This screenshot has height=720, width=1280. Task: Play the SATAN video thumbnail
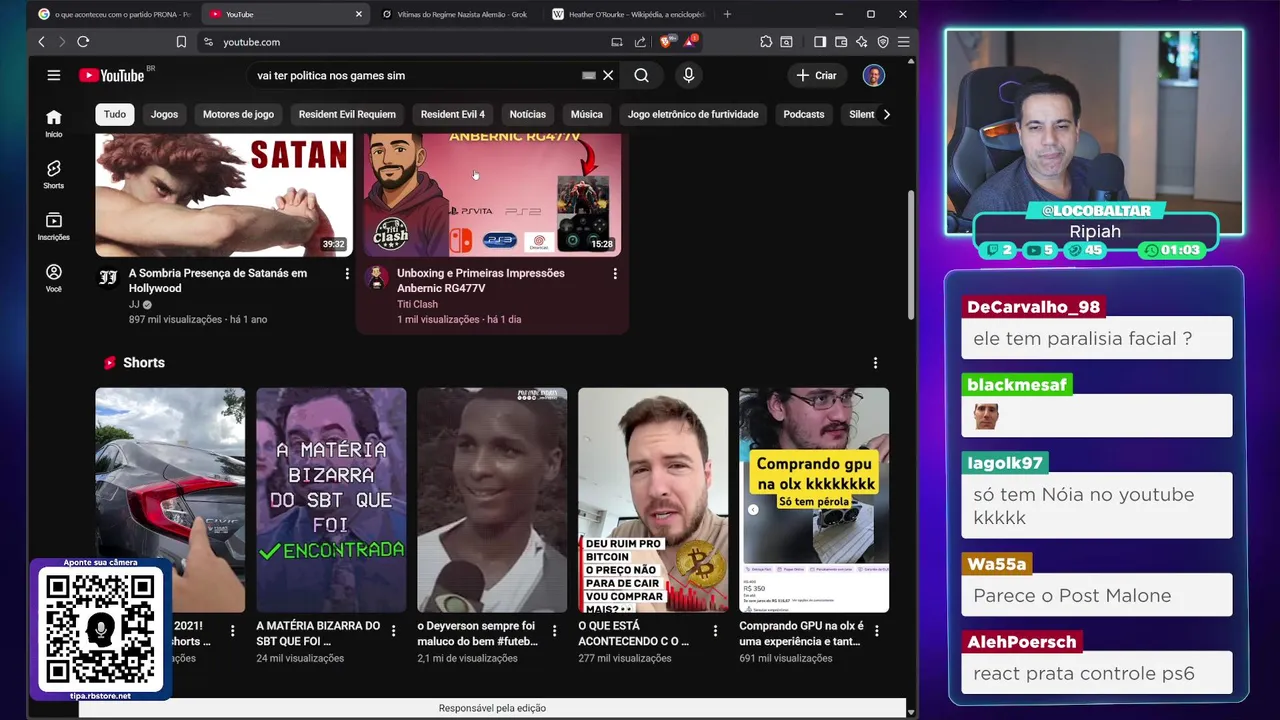click(224, 194)
